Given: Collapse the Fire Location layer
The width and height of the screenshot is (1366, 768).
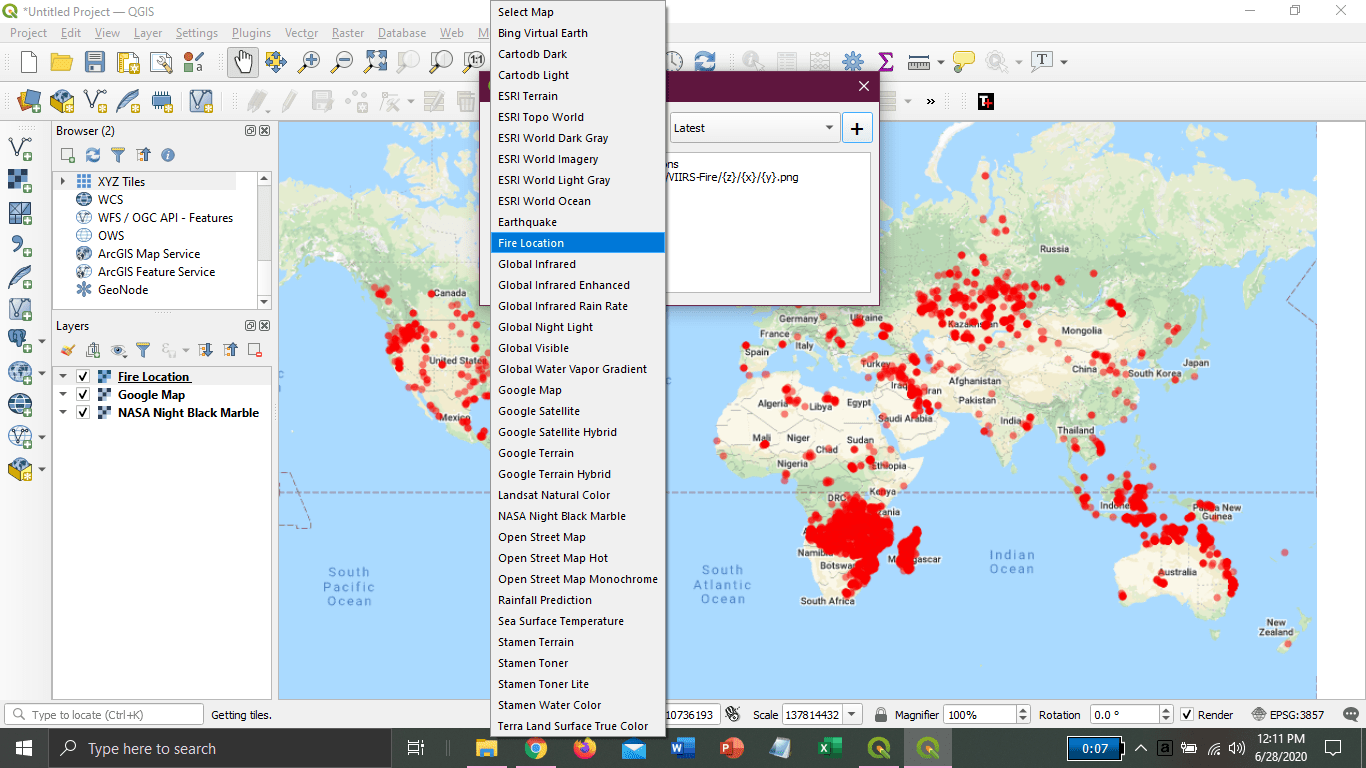Looking at the screenshot, I should pyautogui.click(x=63, y=377).
